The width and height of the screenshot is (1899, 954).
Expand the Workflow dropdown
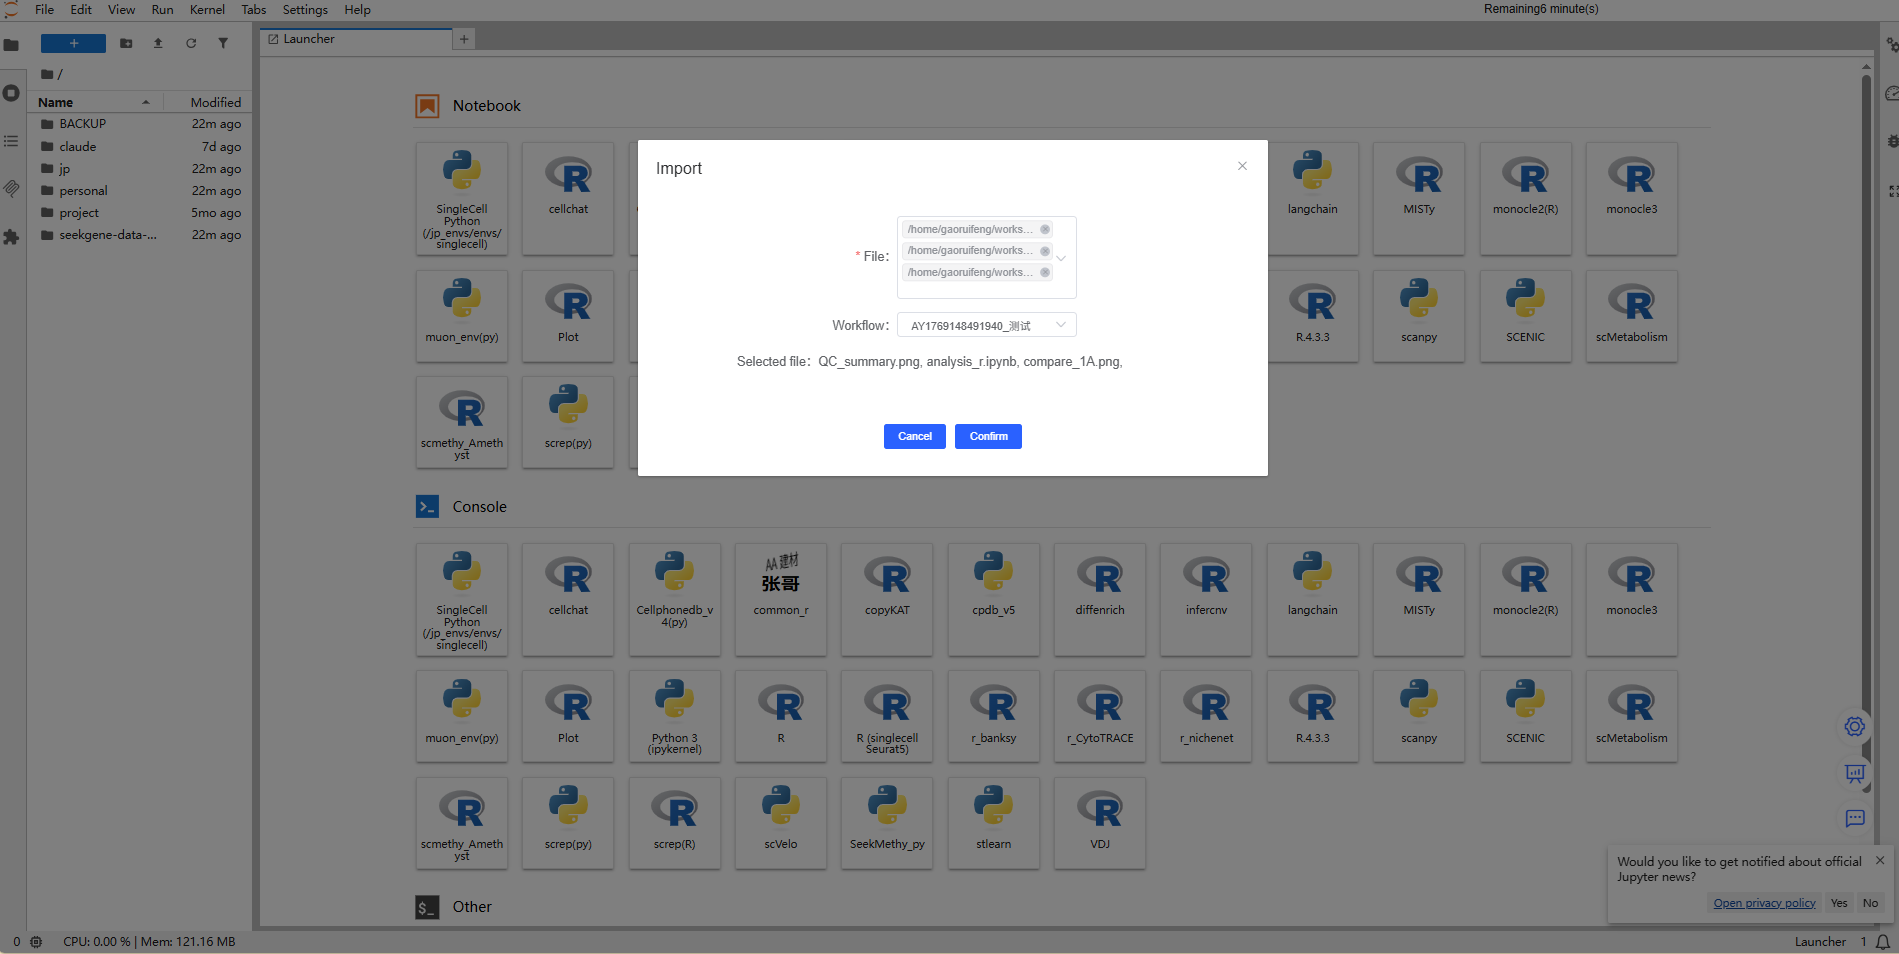click(986, 325)
